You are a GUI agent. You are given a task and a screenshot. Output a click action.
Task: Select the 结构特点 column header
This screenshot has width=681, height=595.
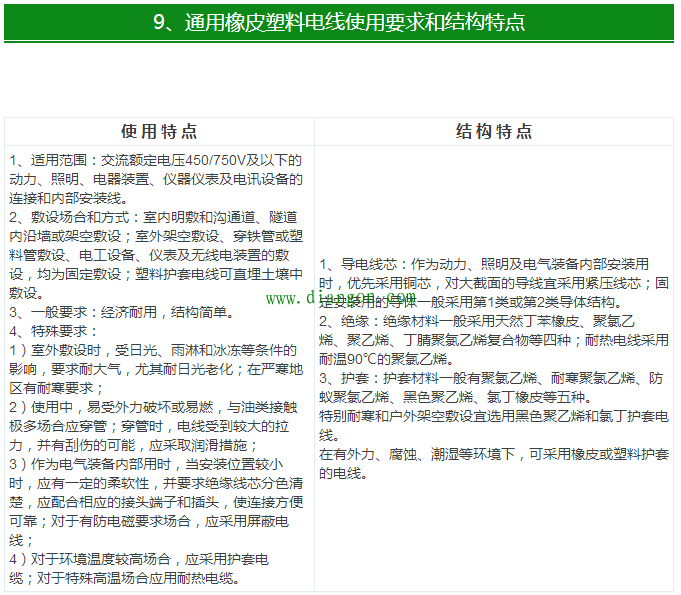tap(494, 132)
